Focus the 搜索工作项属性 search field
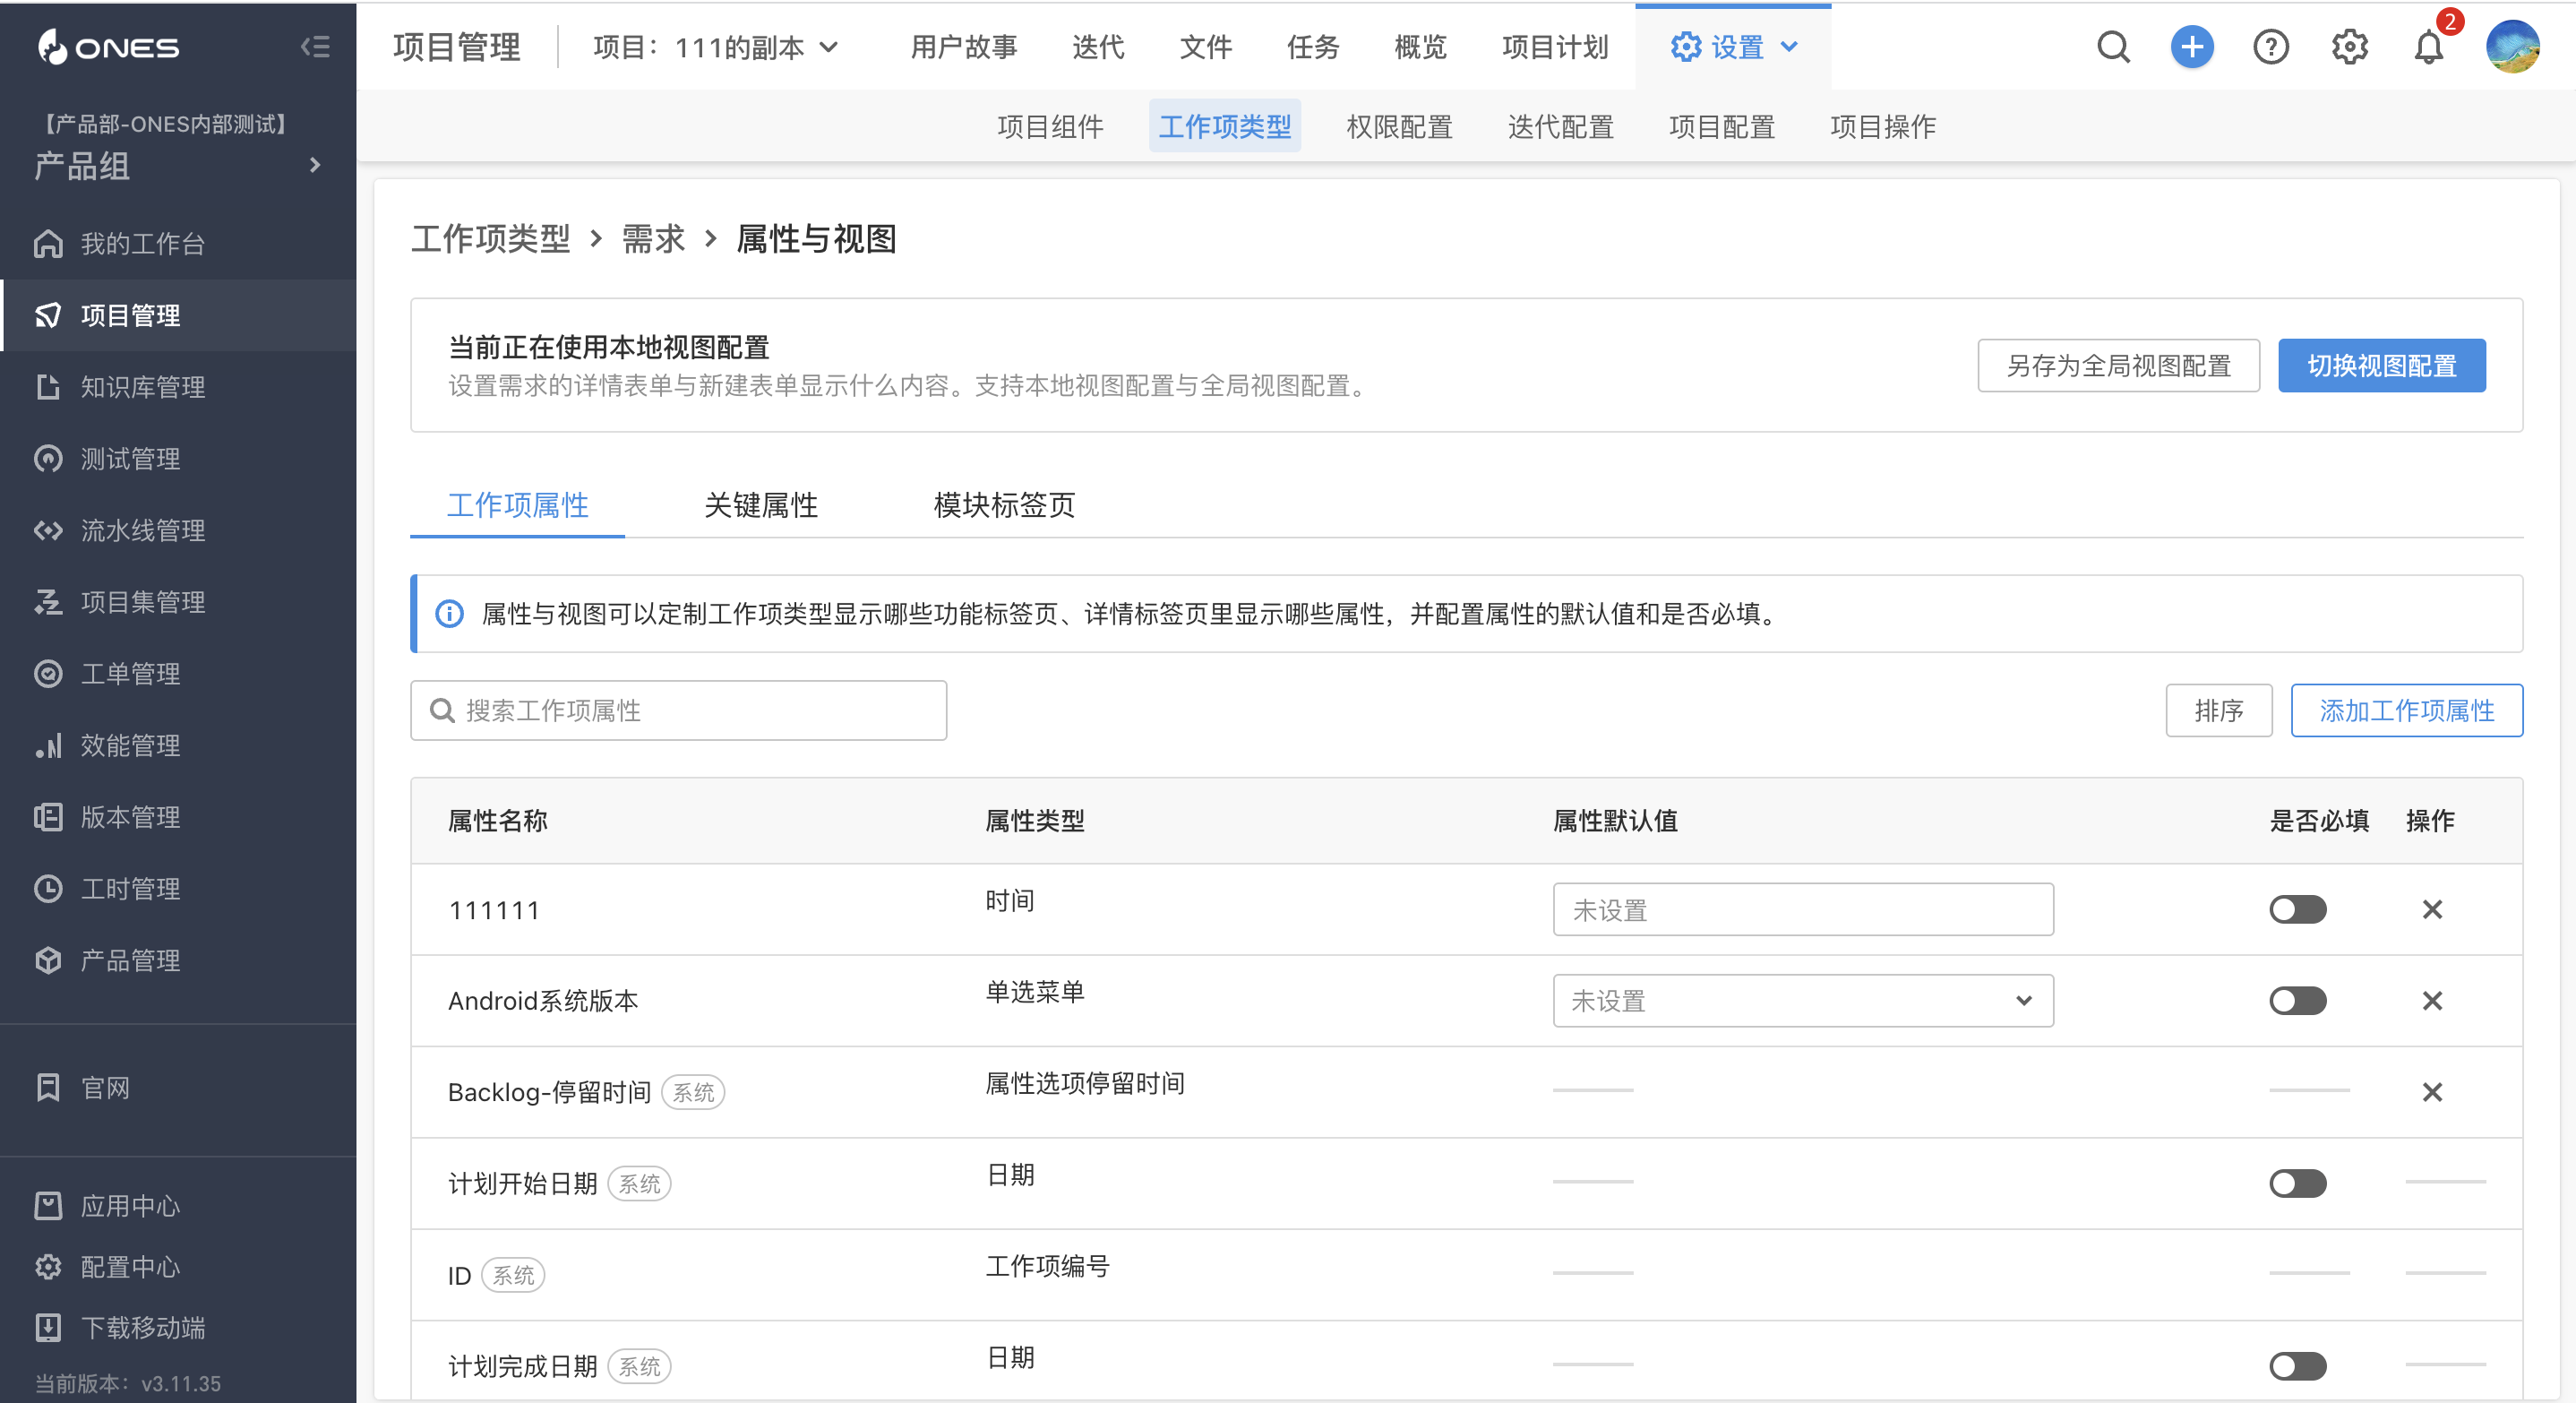Screen dimensions: 2576x1403 tap(678, 711)
